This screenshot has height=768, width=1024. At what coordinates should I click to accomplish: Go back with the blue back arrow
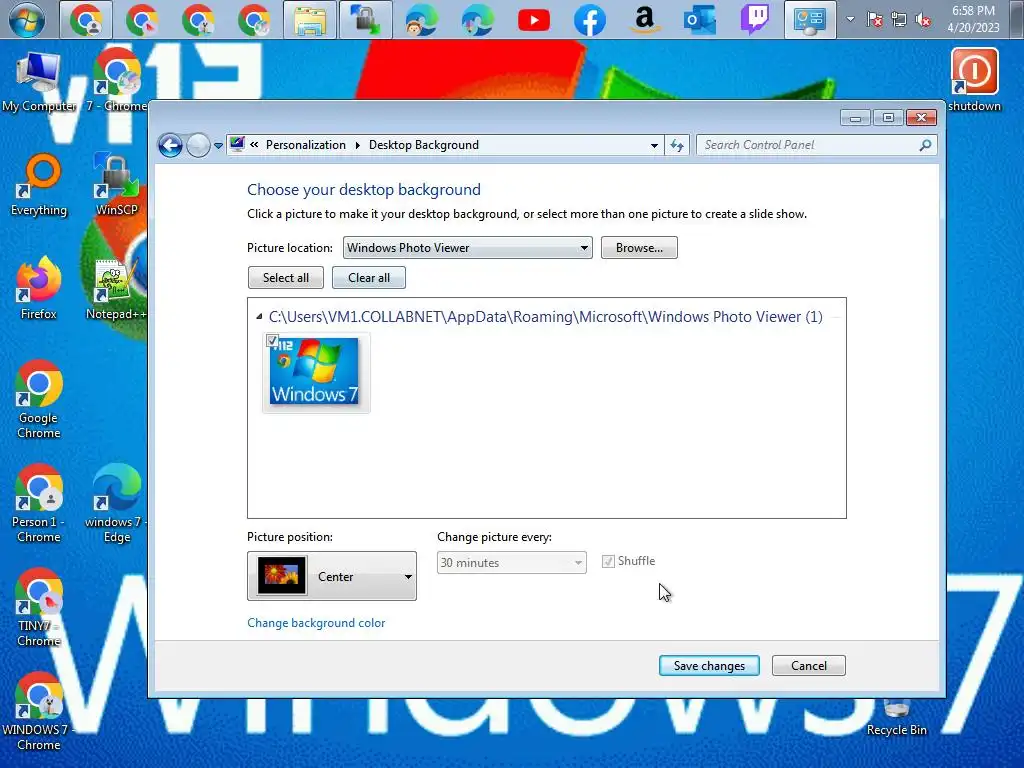pos(170,145)
